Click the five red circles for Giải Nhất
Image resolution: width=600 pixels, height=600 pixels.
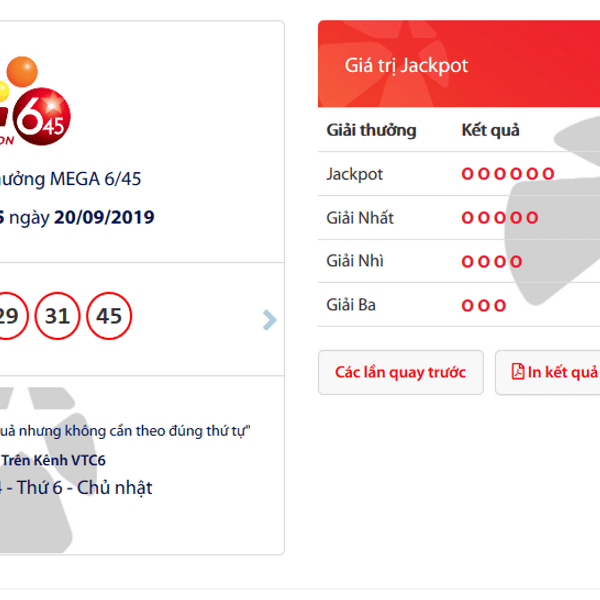[500, 218]
